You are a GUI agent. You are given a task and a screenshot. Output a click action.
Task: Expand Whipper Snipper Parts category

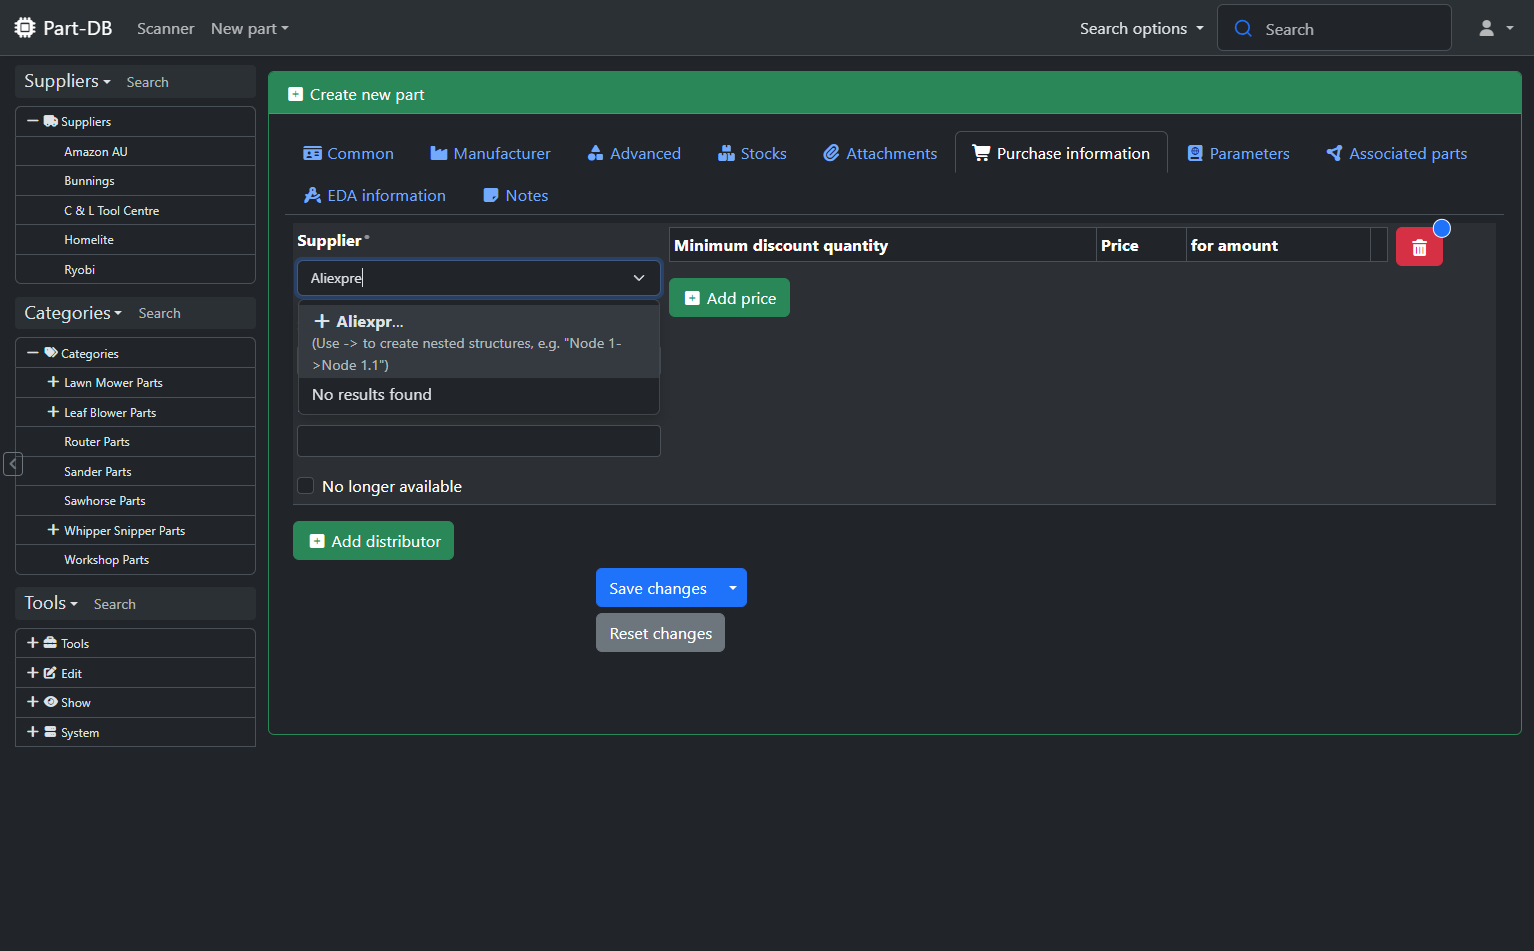click(x=53, y=530)
